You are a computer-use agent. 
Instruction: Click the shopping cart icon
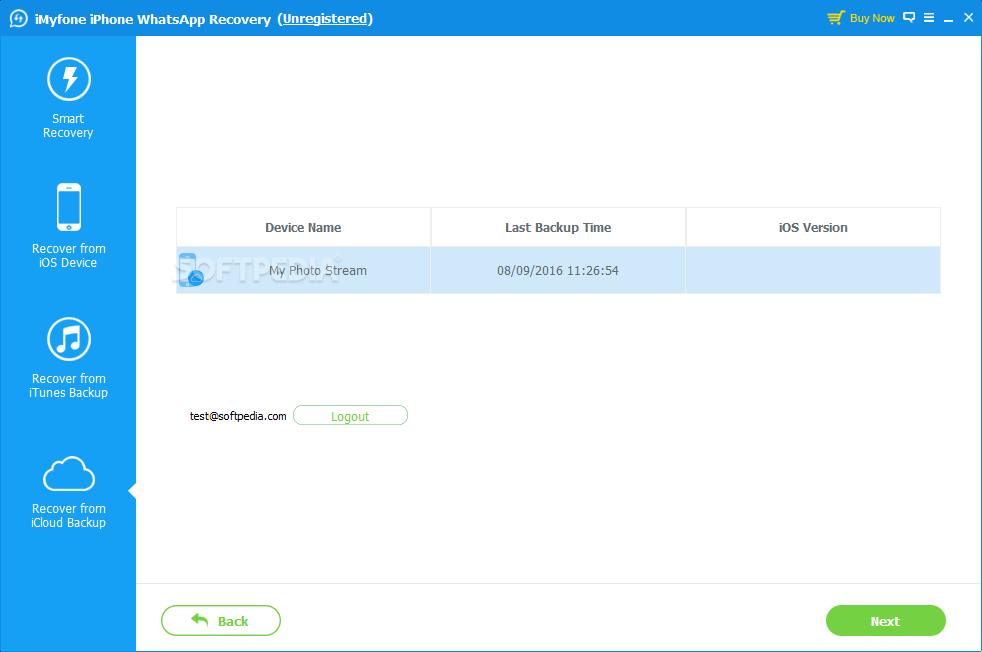point(835,18)
